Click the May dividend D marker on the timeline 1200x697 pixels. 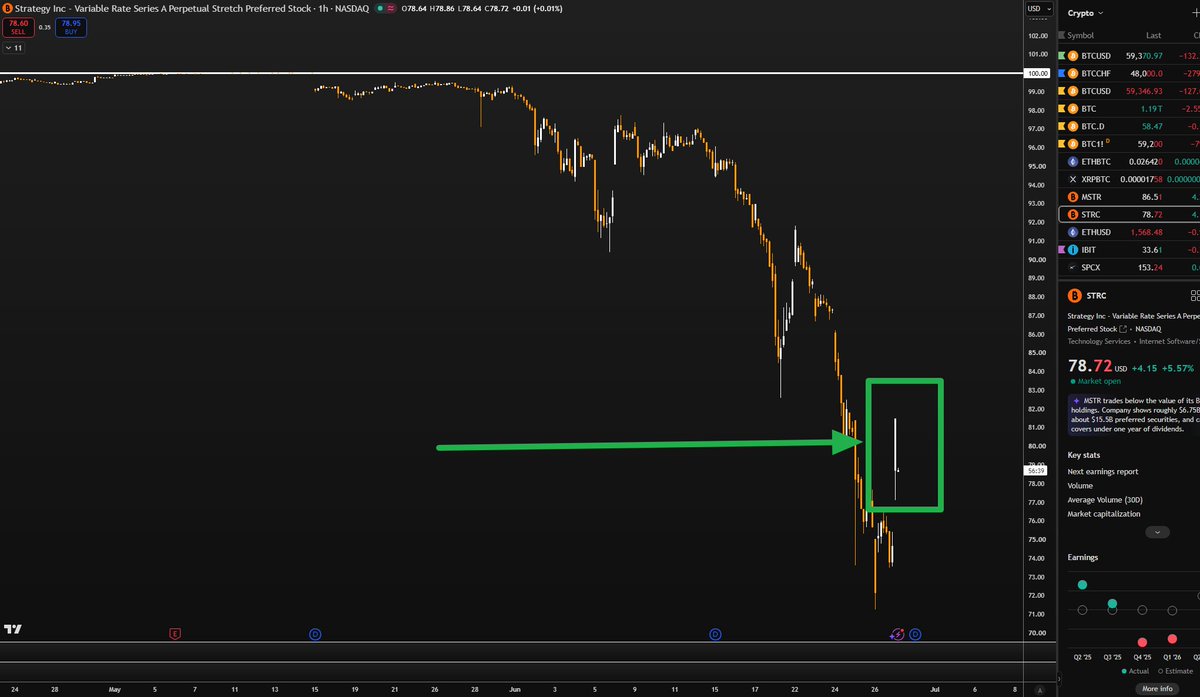pos(314,633)
